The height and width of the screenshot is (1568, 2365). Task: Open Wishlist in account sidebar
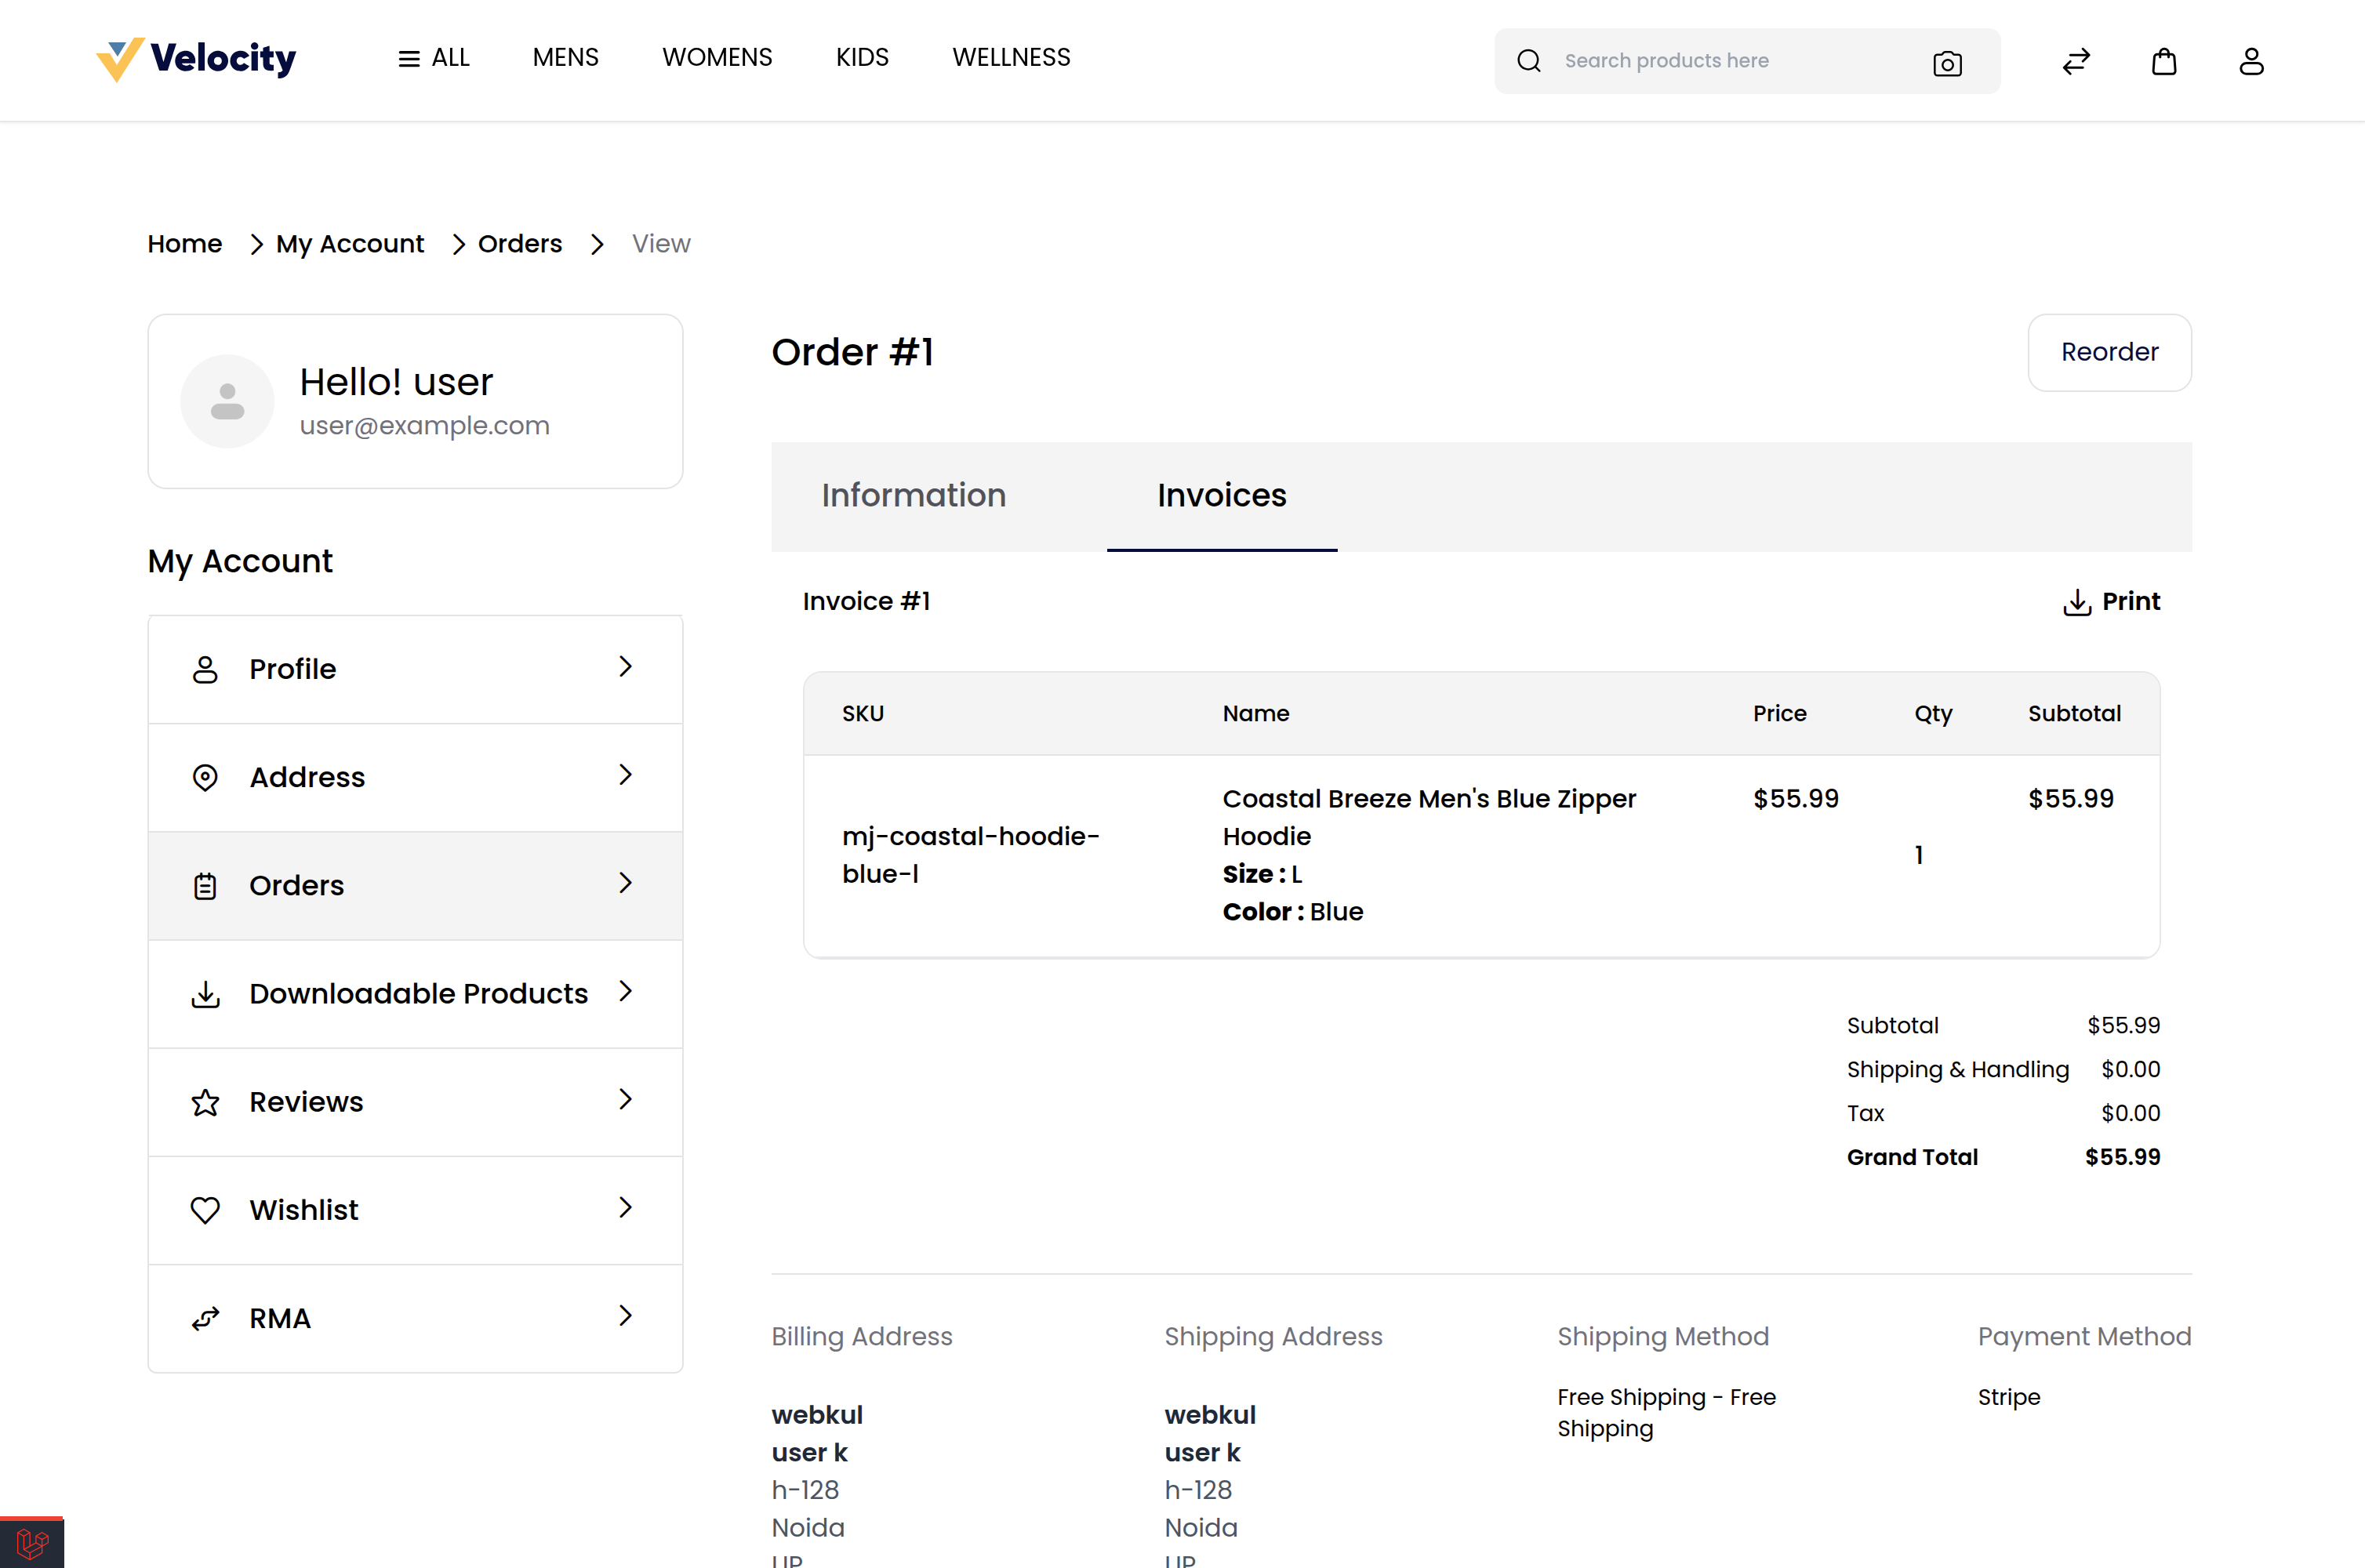(x=415, y=1210)
